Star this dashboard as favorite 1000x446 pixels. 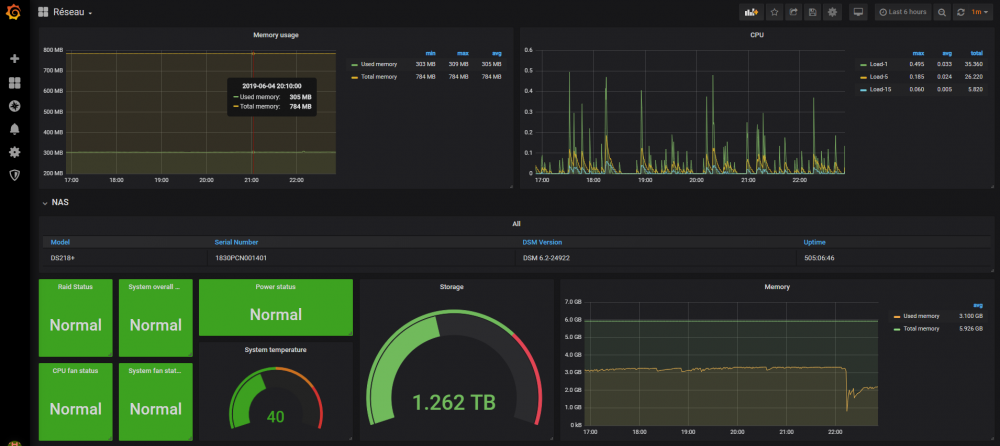[773, 12]
